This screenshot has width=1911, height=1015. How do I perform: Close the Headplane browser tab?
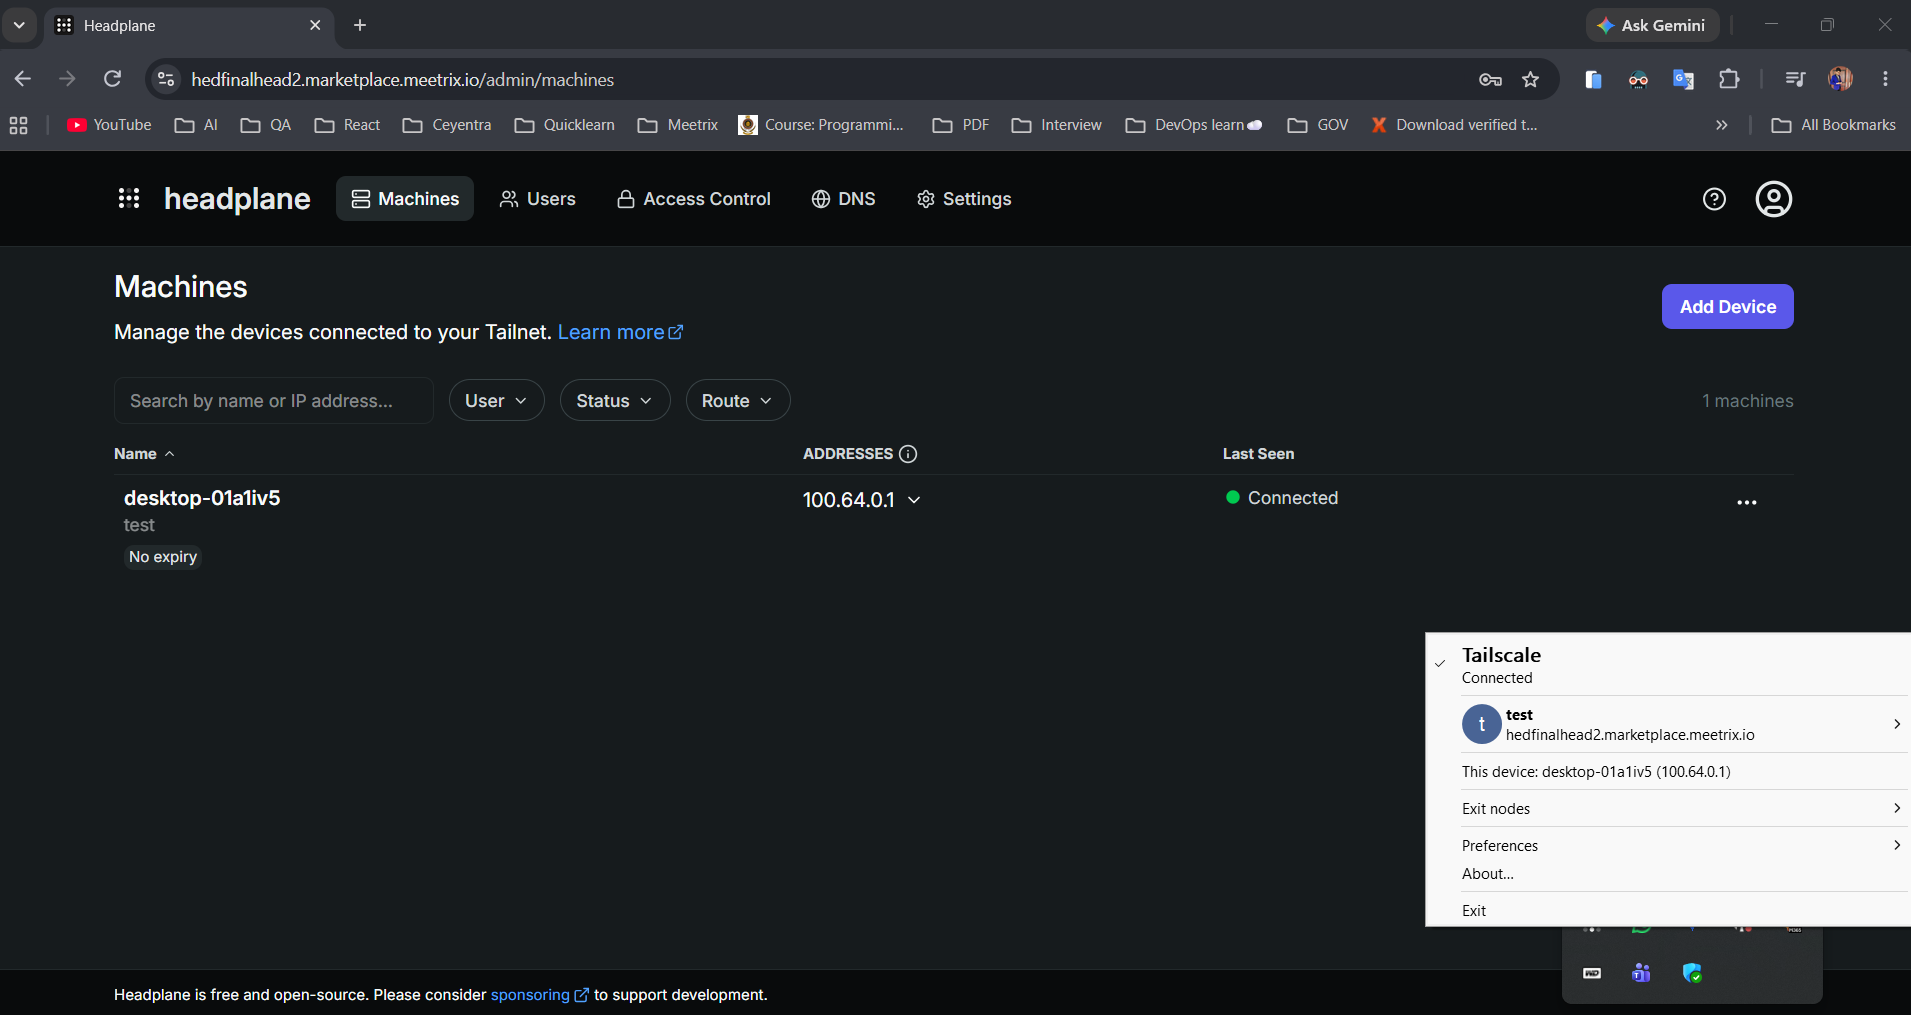(x=315, y=25)
